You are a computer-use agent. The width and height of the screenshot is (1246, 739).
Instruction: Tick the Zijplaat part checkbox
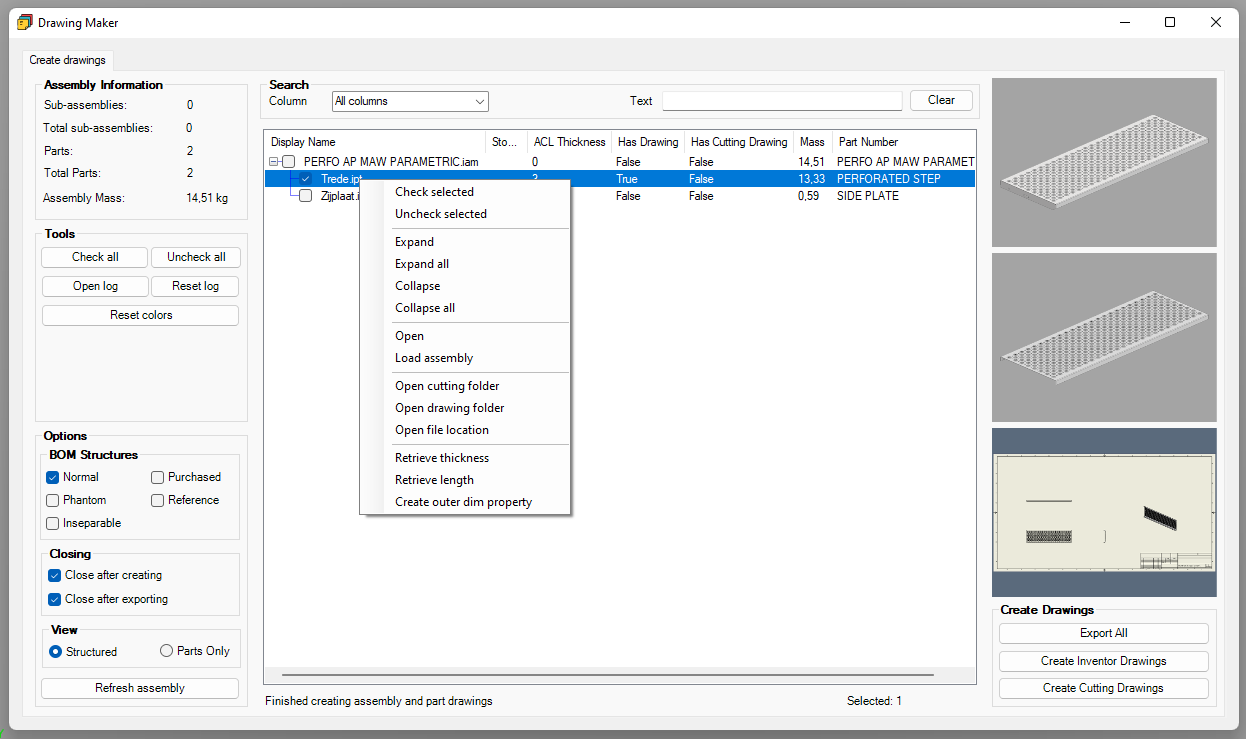point(306,196)
